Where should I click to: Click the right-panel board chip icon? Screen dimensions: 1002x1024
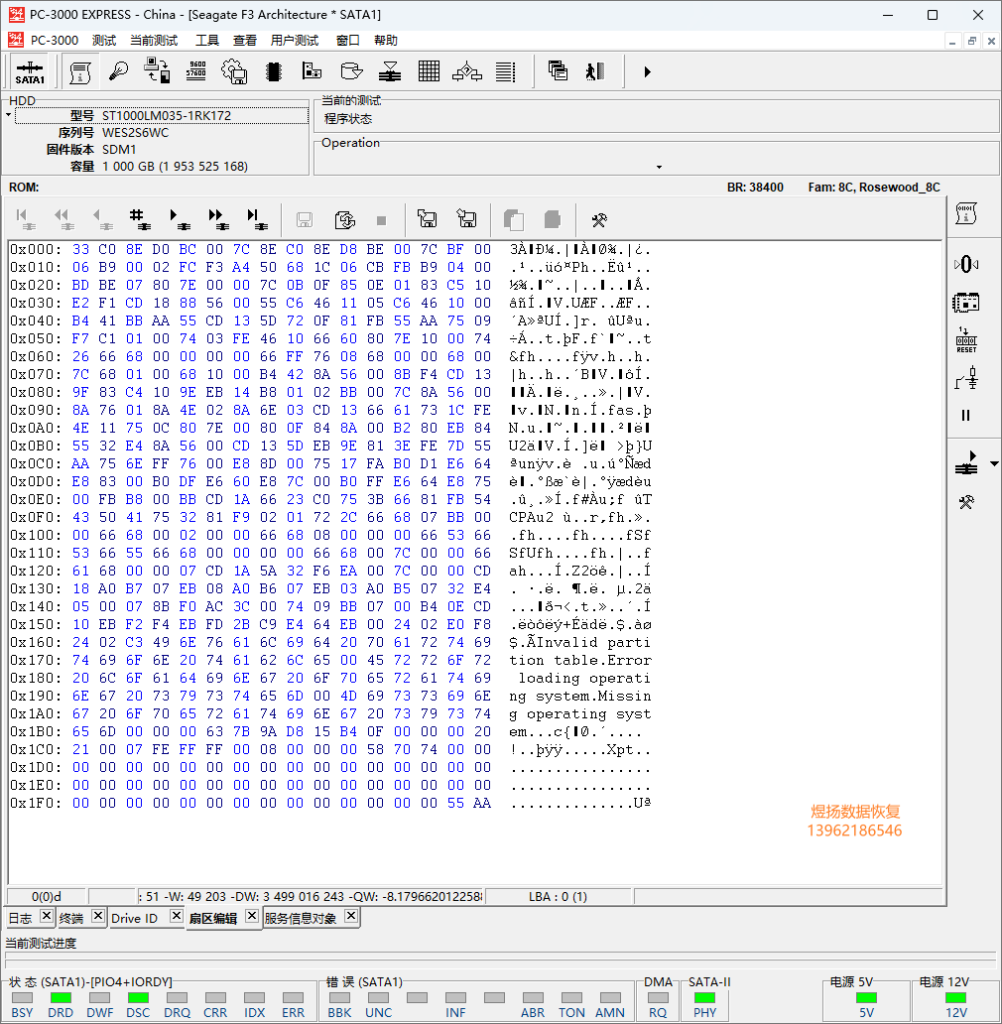click(966, 302)
